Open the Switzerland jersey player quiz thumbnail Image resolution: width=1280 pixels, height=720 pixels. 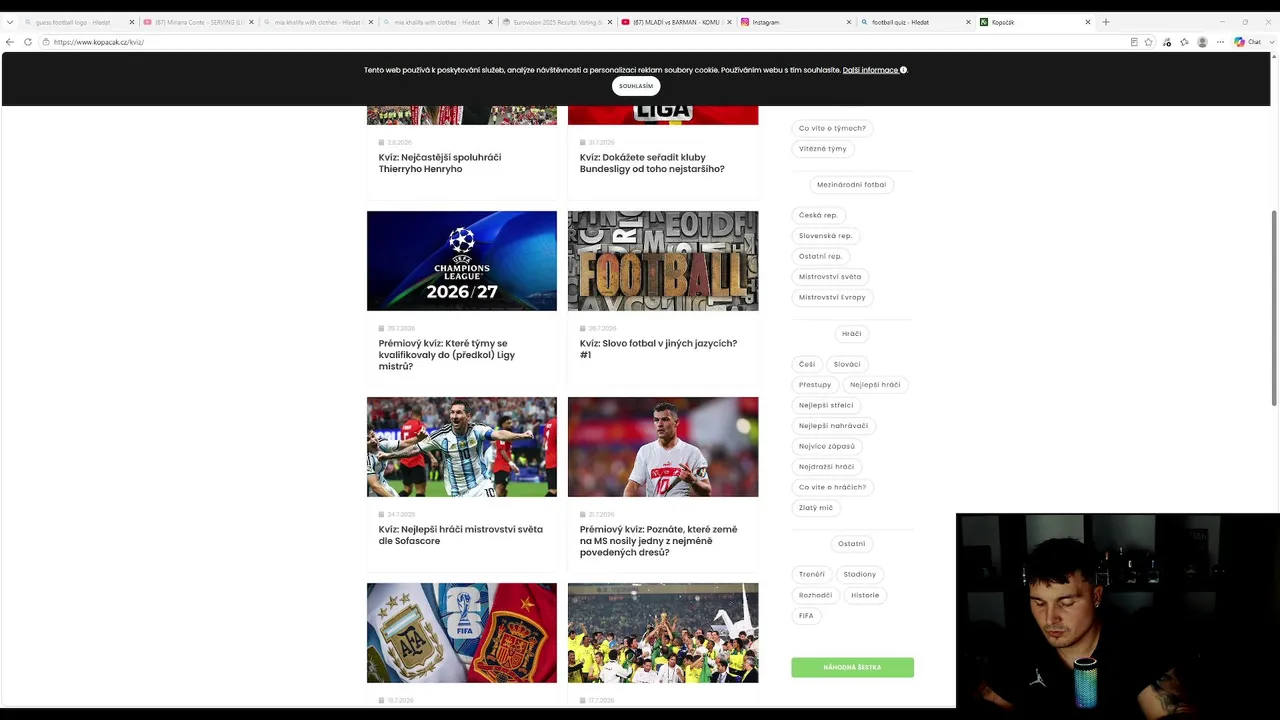coord(663,447)
